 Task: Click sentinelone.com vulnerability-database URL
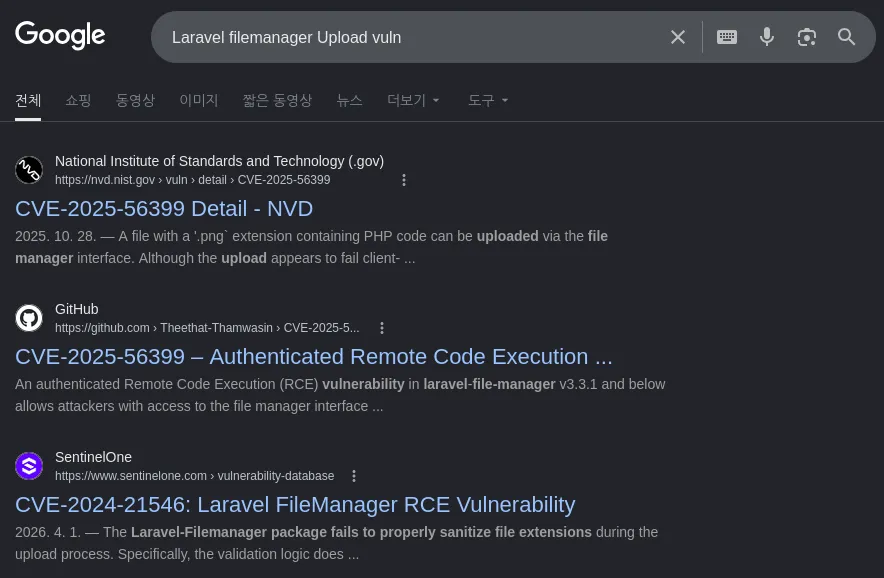pyautogui.click(x=195, y=476)
